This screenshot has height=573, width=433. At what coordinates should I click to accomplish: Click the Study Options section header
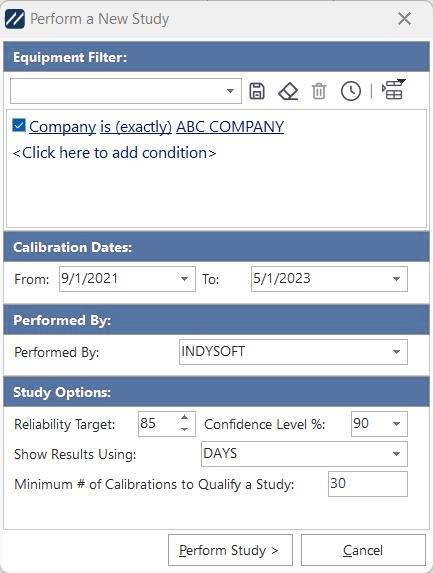[217, 392]
